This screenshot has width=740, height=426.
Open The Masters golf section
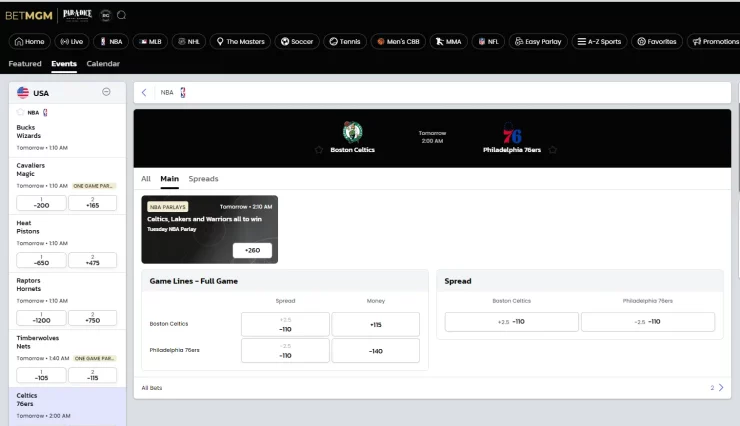click(240, 42)
